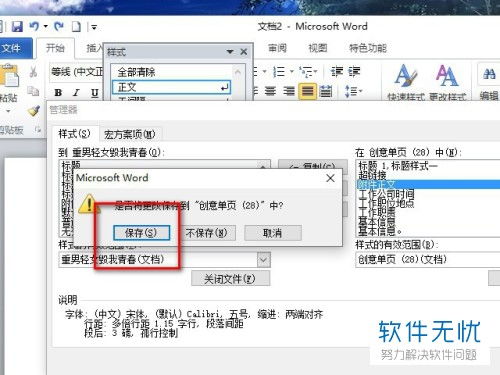This screenshot has height=375, width=500.
Task: Switch to the 特色功能 ribbon tab
Action: point(368,48)
